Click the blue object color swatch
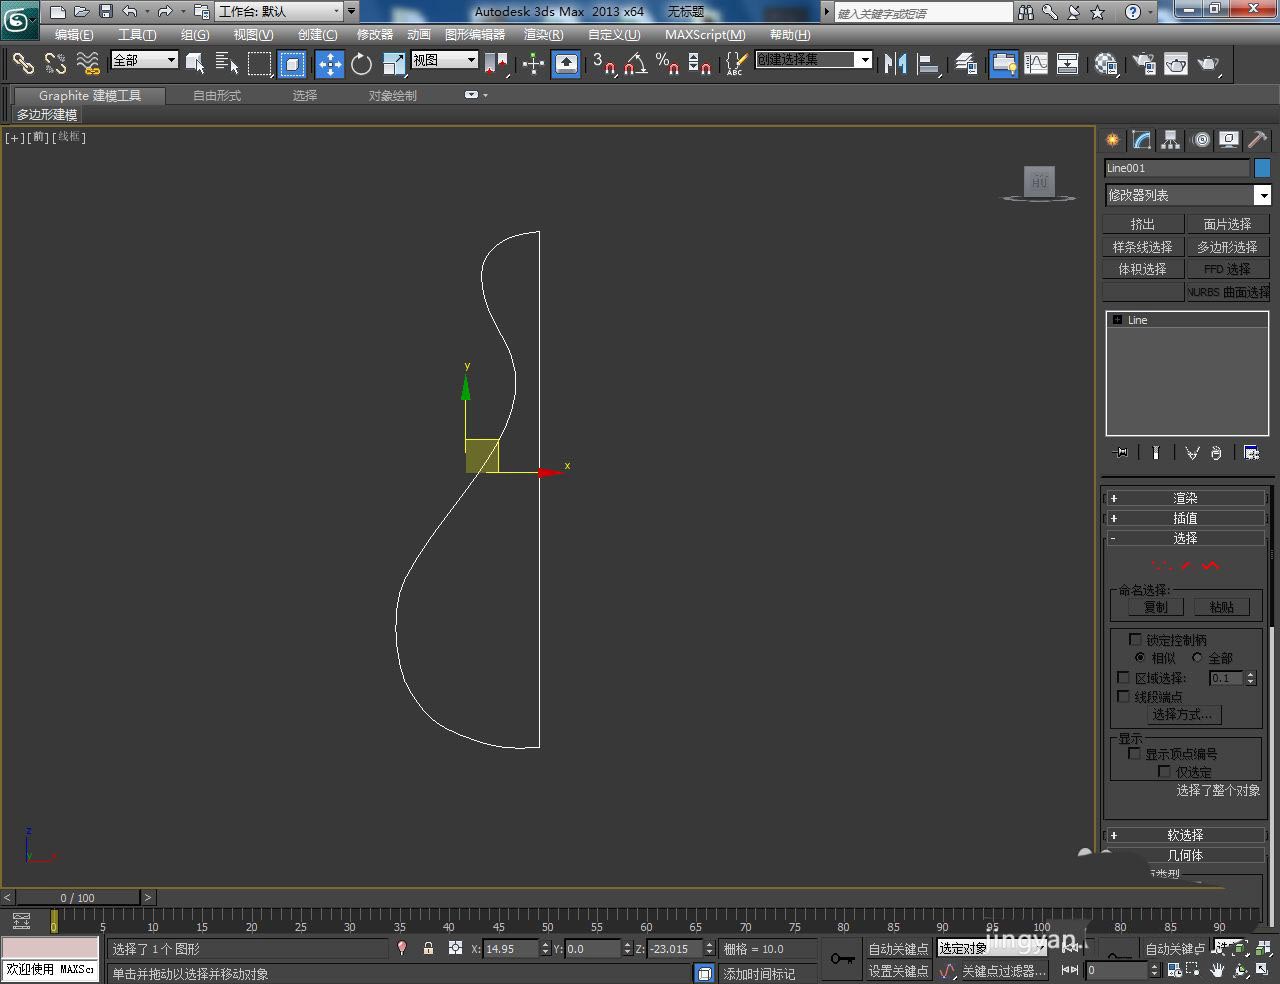Viewport: 1280px width, 984px height. [1262, 168]
